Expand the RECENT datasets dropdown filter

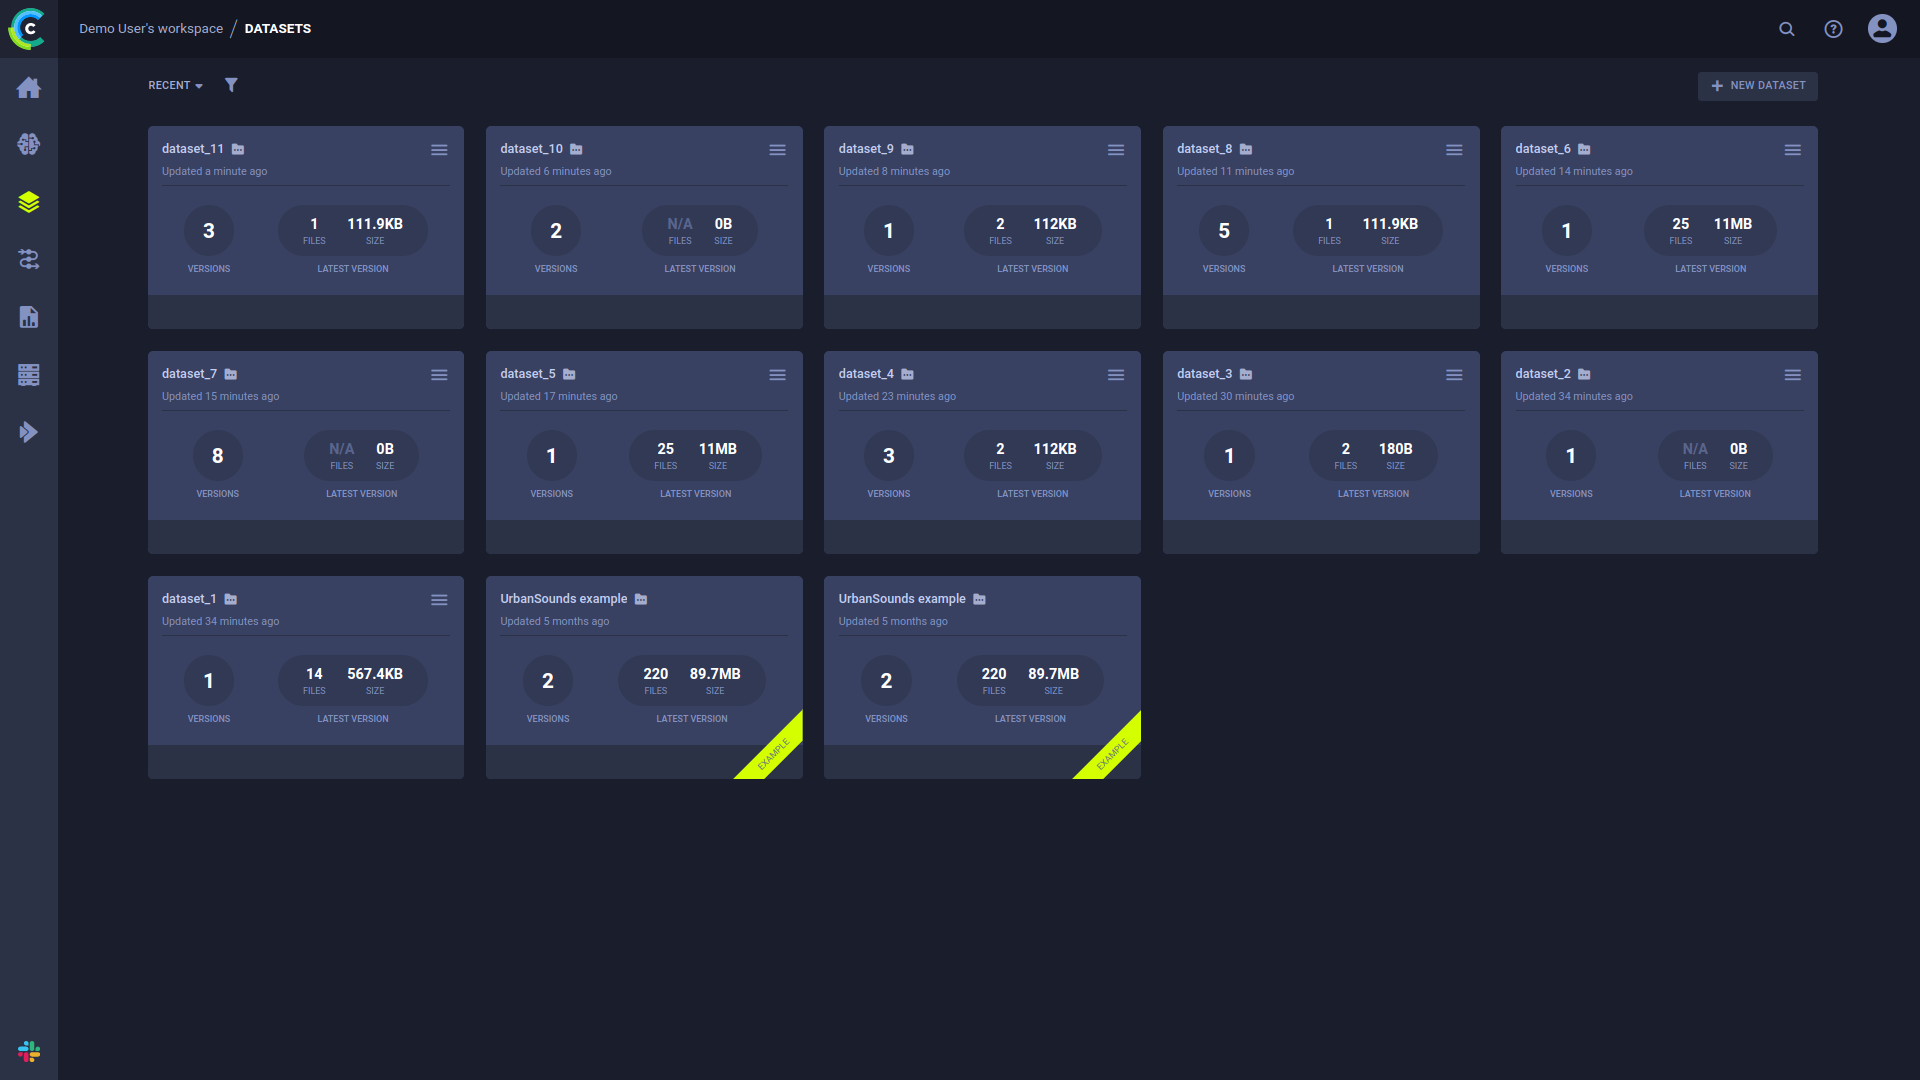(177, 86)
